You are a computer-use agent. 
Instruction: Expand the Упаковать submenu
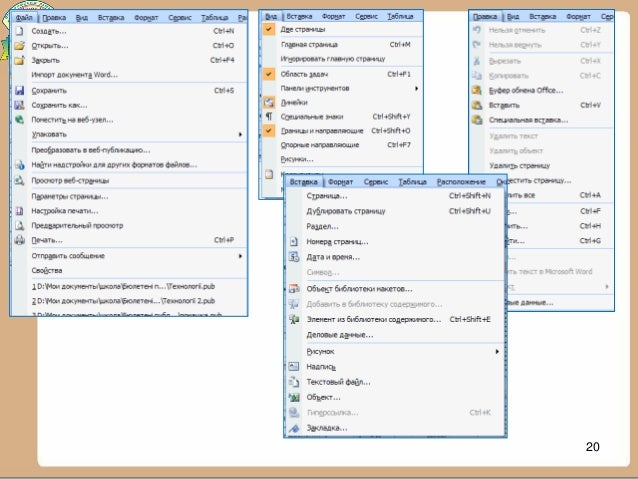240,134
